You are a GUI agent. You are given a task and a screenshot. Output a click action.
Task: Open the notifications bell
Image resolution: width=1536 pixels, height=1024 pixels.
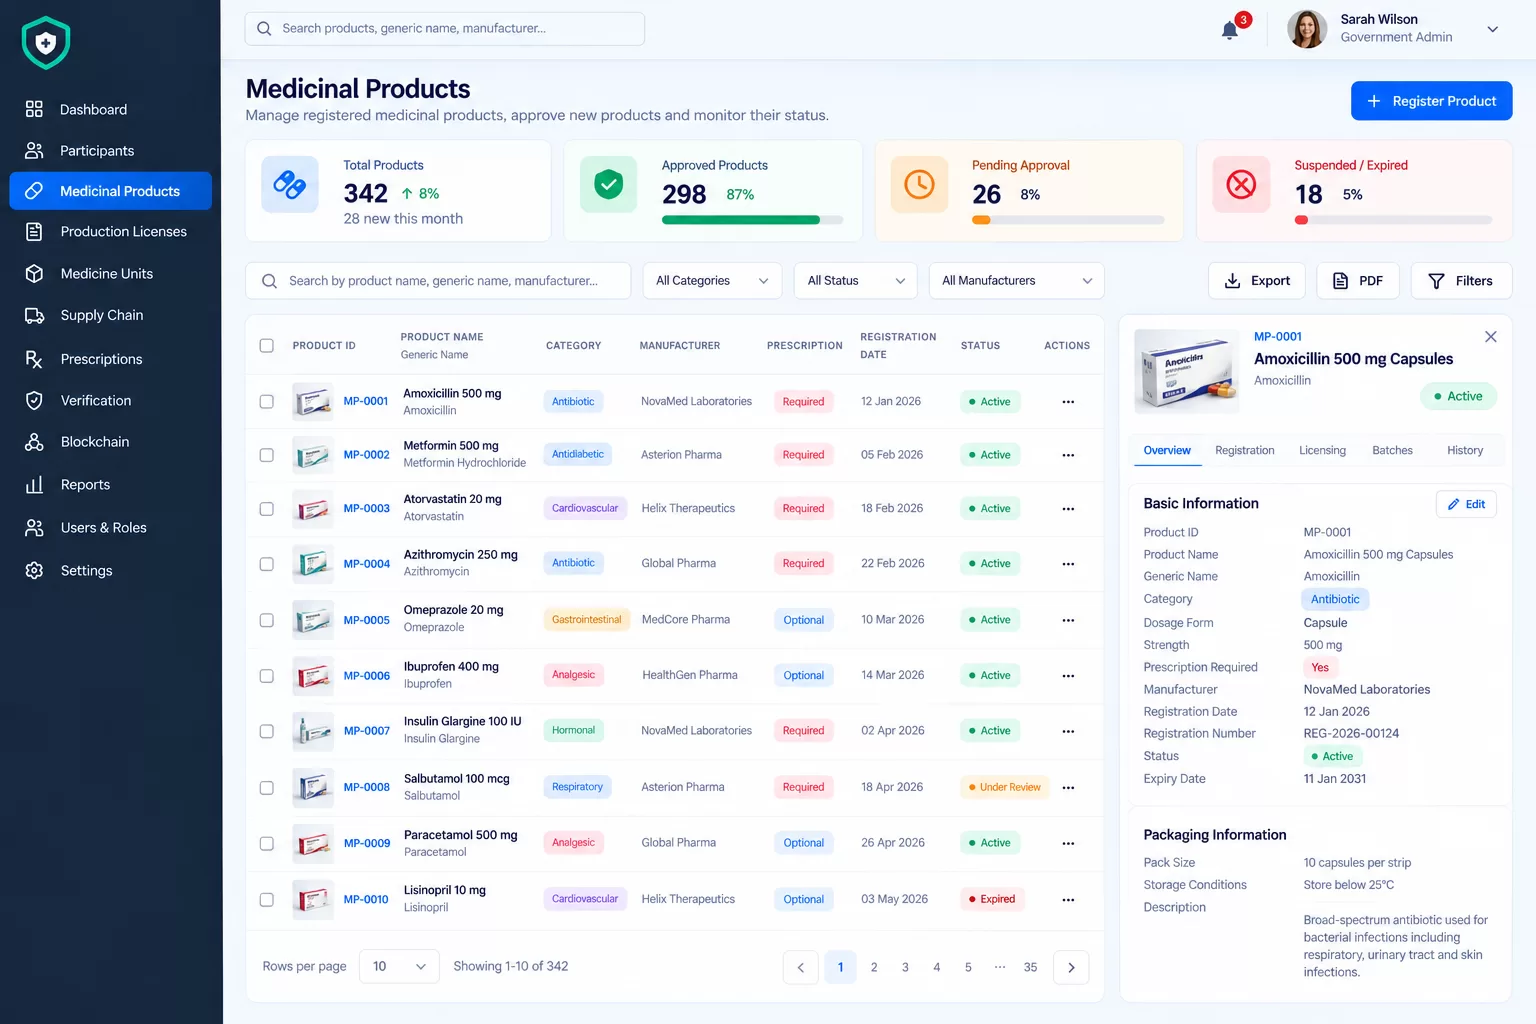1230,30
